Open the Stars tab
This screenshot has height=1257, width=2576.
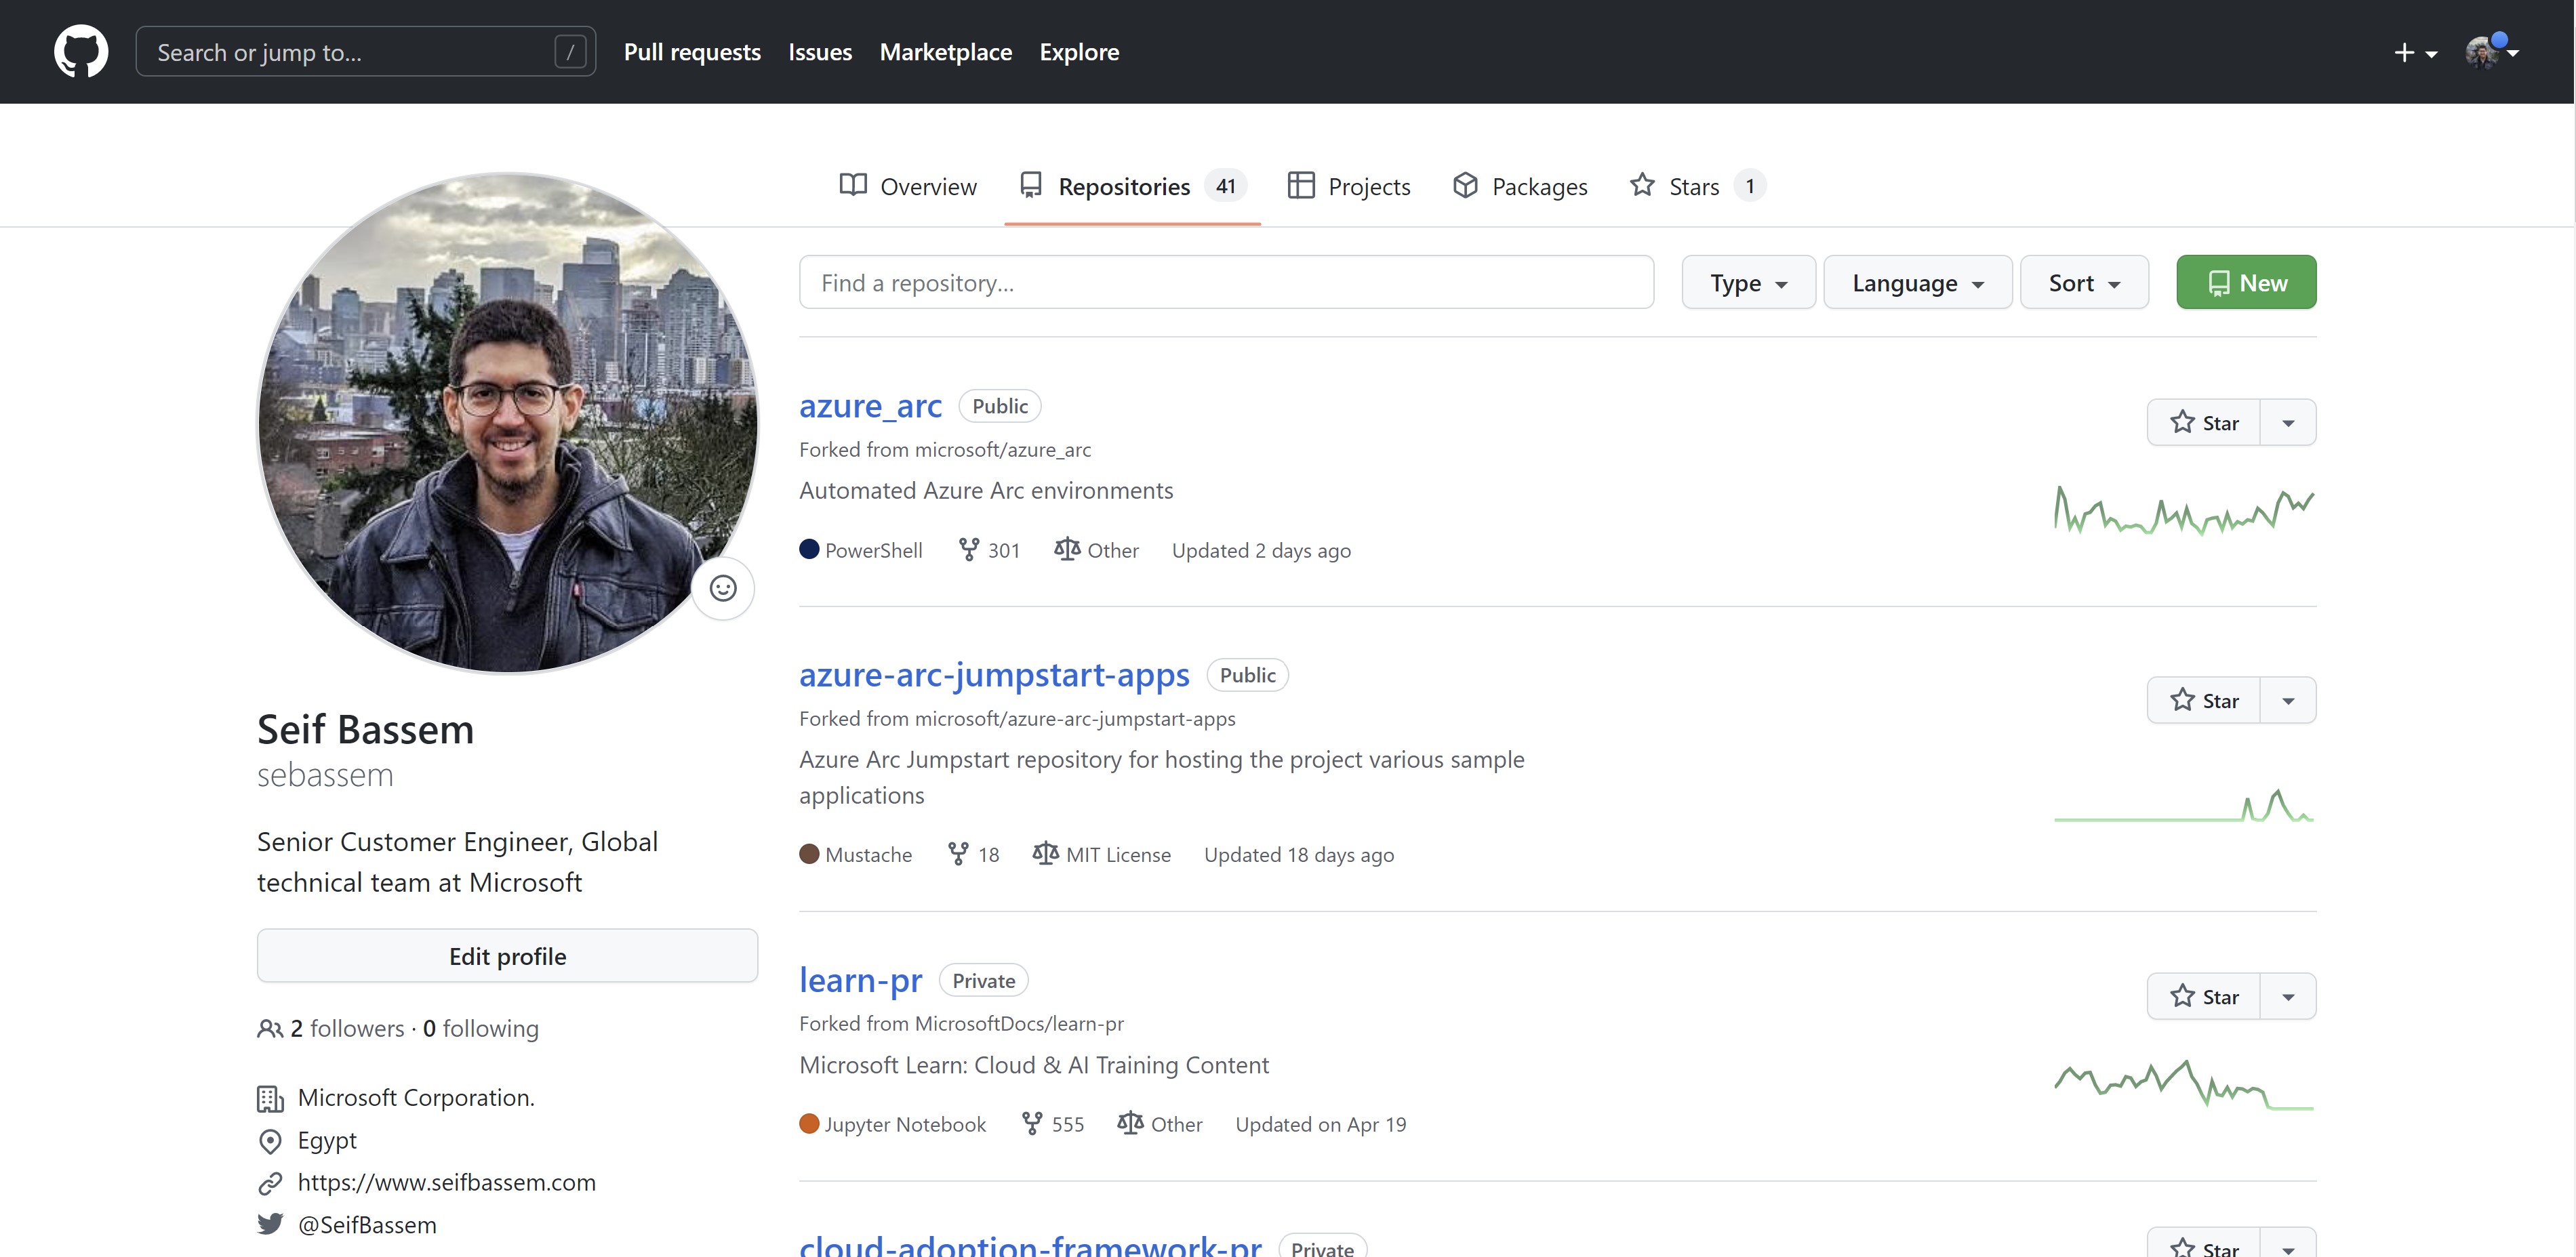pos(1697,186)
